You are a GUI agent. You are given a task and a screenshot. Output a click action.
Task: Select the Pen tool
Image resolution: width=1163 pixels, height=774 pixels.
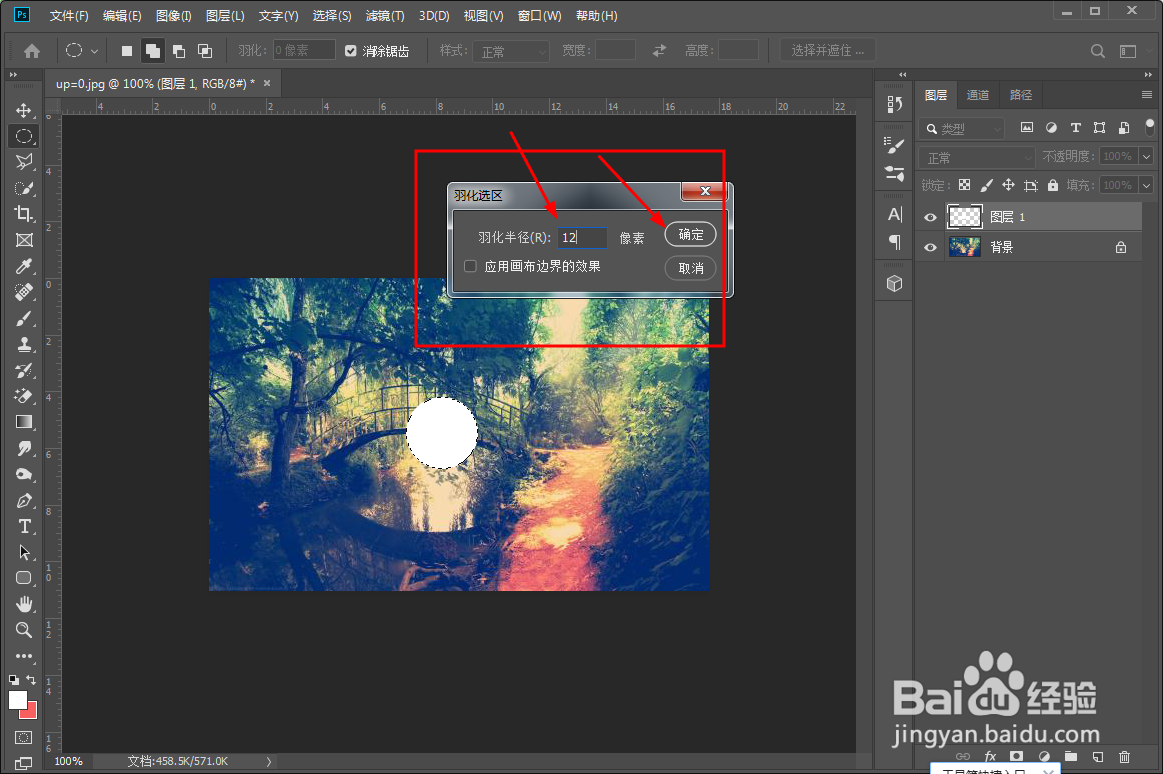(24, 500)
